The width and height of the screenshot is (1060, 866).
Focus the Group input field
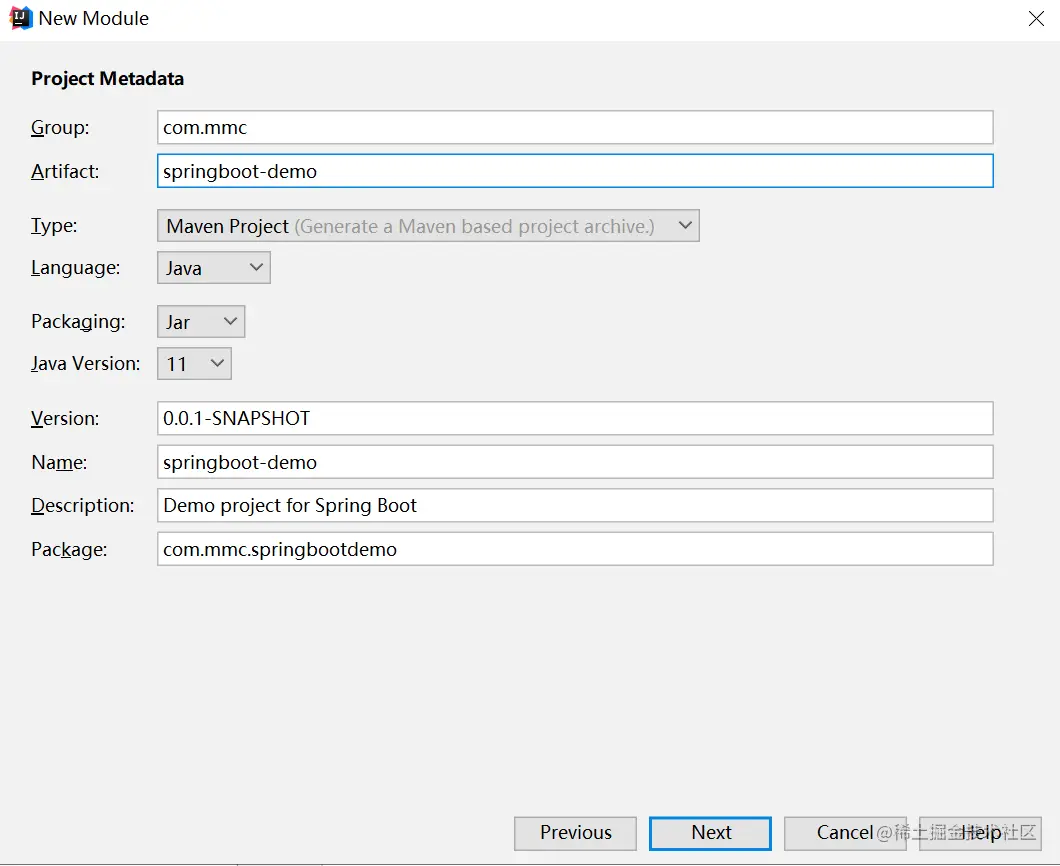pyautogui.click(x=575, y=127)
